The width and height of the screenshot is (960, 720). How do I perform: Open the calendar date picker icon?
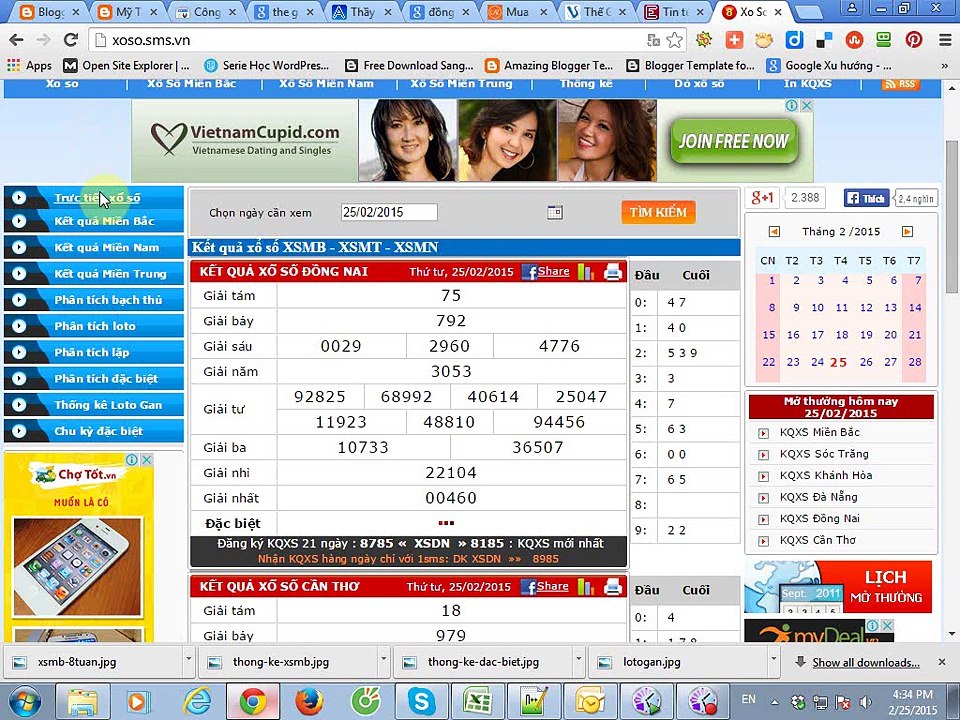(555, 212)
